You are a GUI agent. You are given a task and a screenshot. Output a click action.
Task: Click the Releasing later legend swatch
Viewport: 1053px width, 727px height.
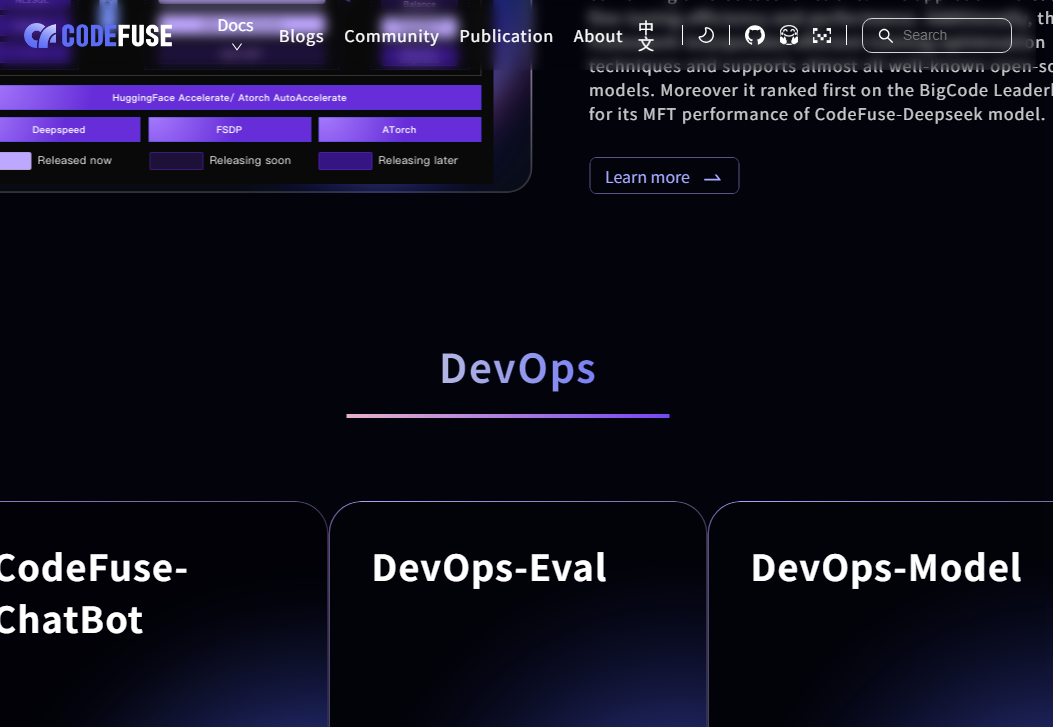pyautogui.click(x=345, y=160)
